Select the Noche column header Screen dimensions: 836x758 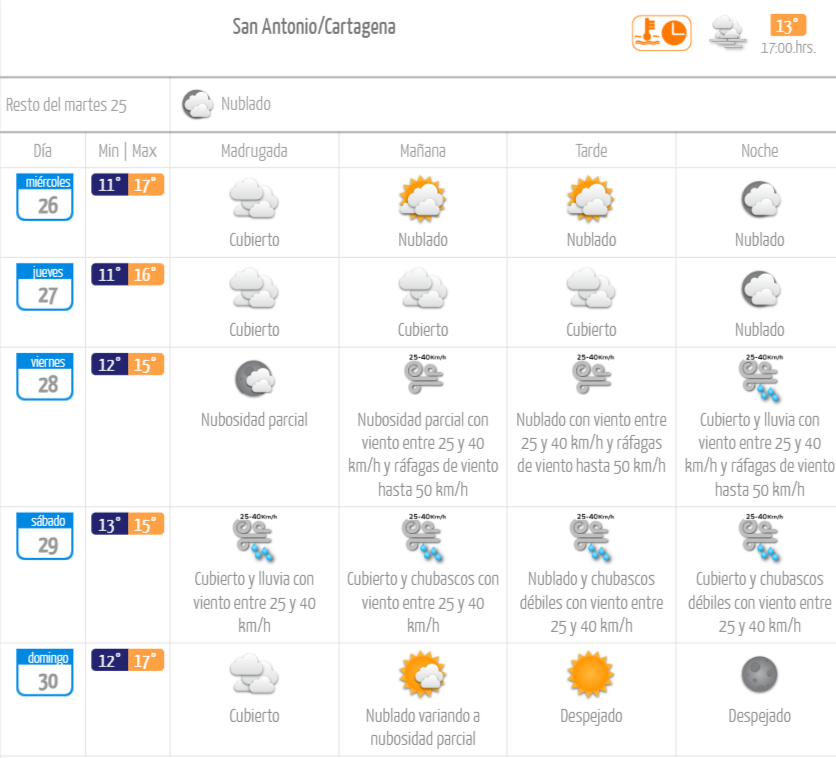click(x=759, y=151)
